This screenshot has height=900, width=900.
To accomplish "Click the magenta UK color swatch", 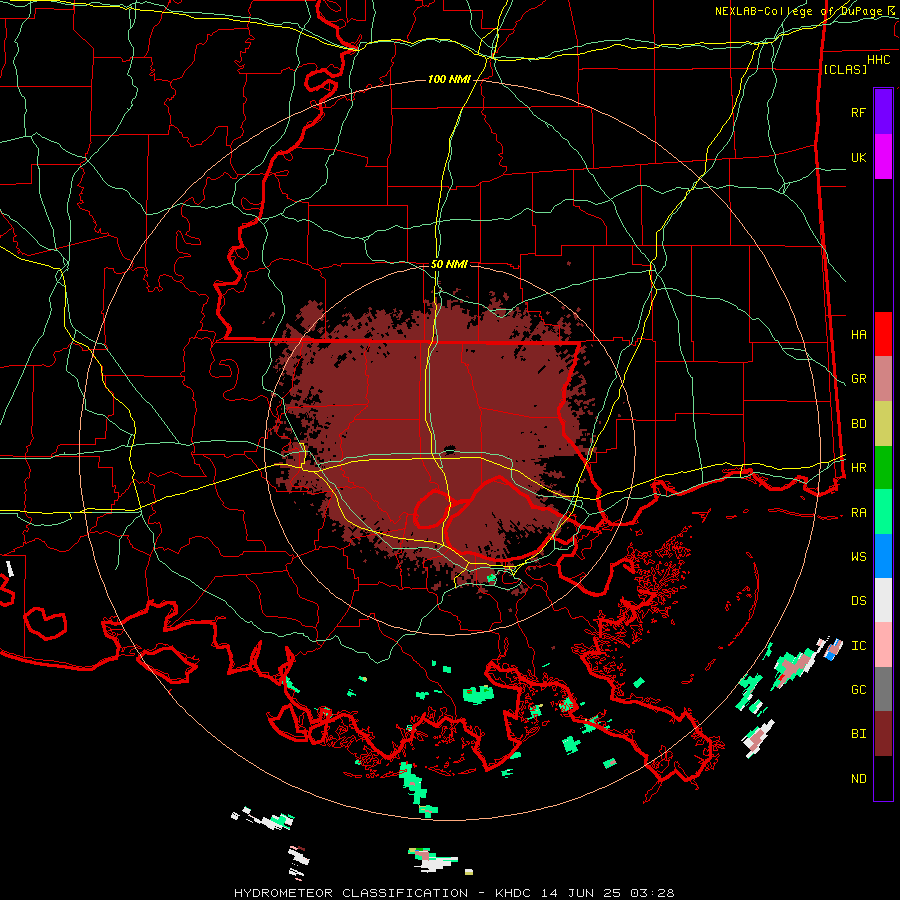I will click(883, 157).
